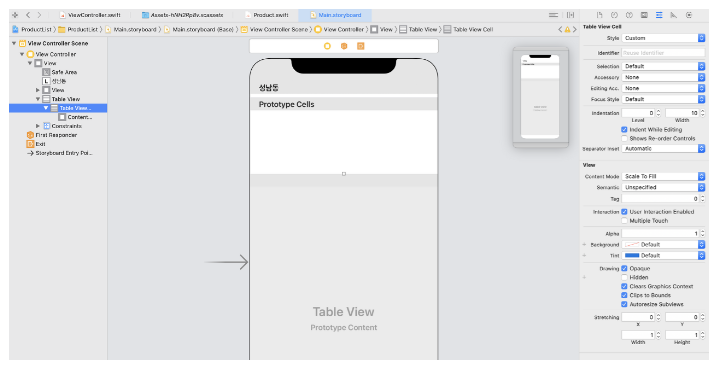Go to the previous issue arrow
The height and width of the screenshot is (374, 718).
560,29
